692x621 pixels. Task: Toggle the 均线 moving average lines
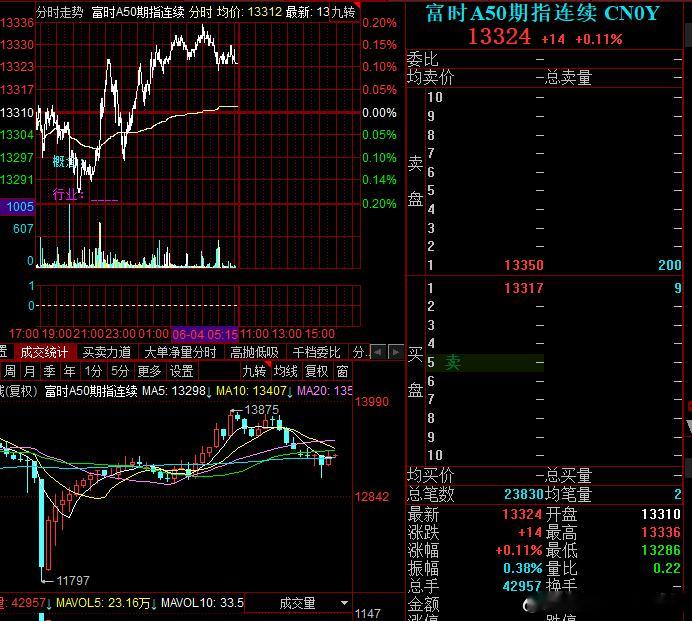point(285,371)
